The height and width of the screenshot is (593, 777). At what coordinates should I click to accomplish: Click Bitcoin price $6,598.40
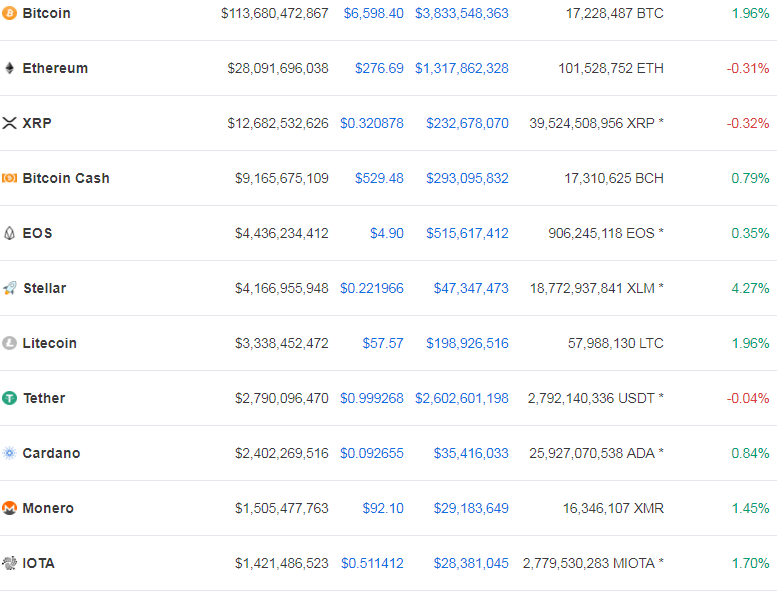tap(374, 13)
